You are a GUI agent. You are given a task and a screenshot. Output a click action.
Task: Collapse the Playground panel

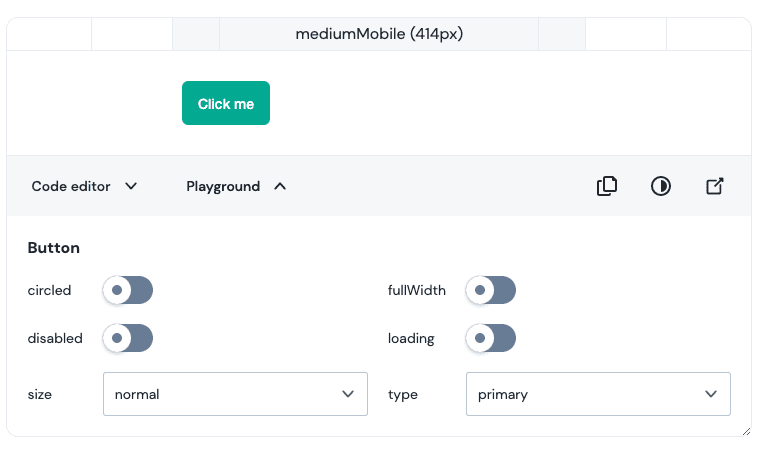[x=236, y=186]
